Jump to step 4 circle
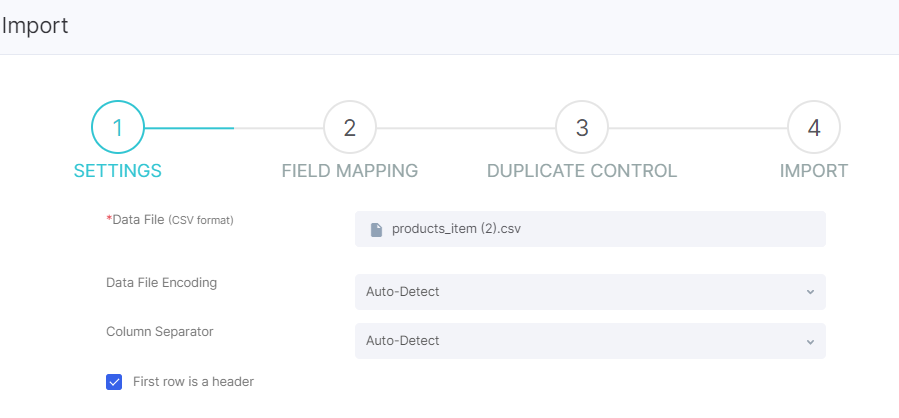899x418 pixels. (x=814, y=127)
